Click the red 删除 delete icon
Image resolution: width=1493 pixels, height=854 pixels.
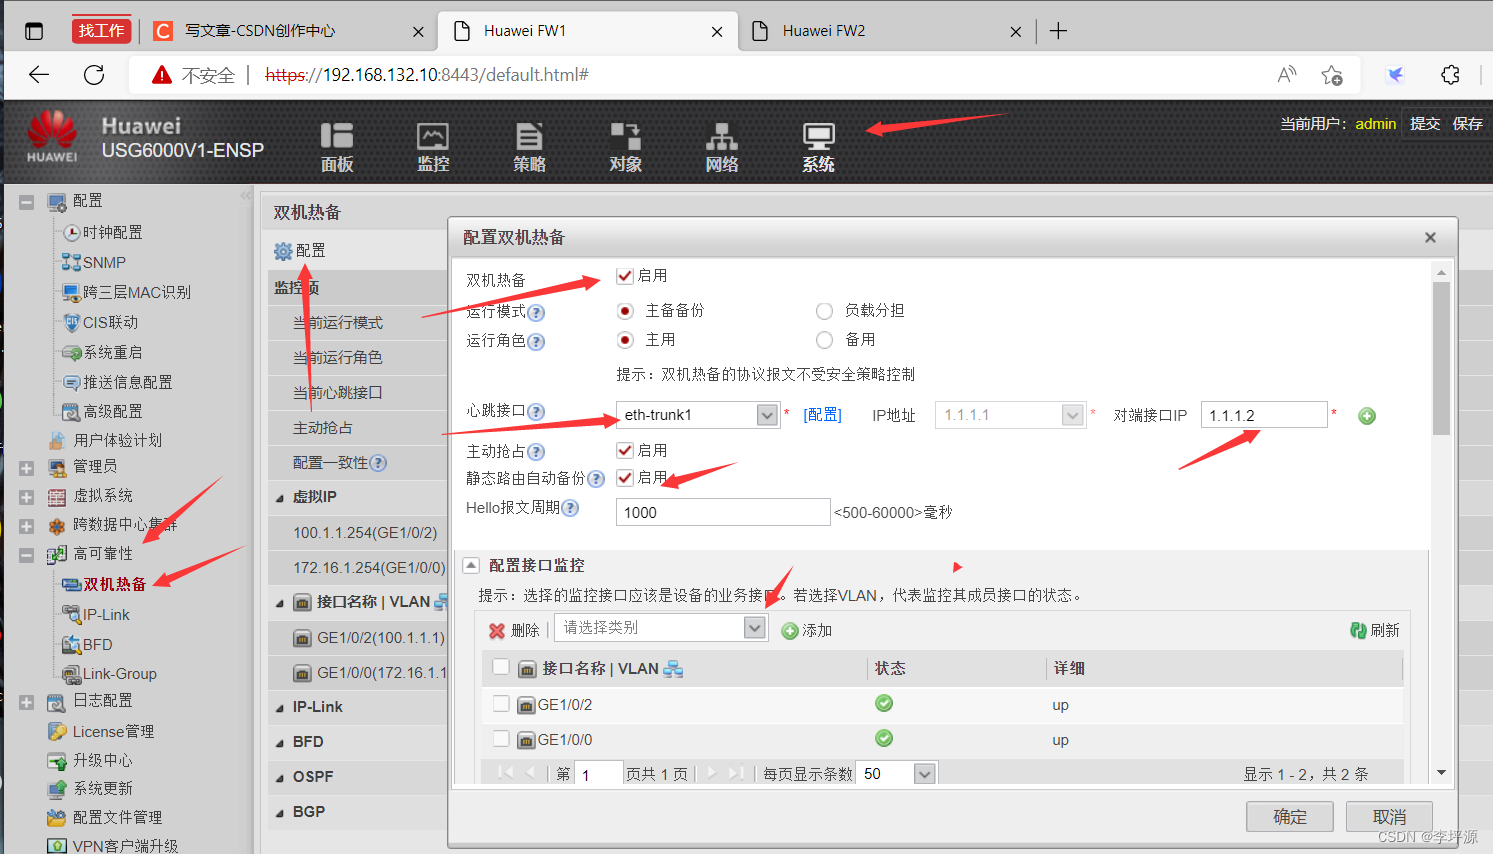pyautogui.click(x=497, y=631)
